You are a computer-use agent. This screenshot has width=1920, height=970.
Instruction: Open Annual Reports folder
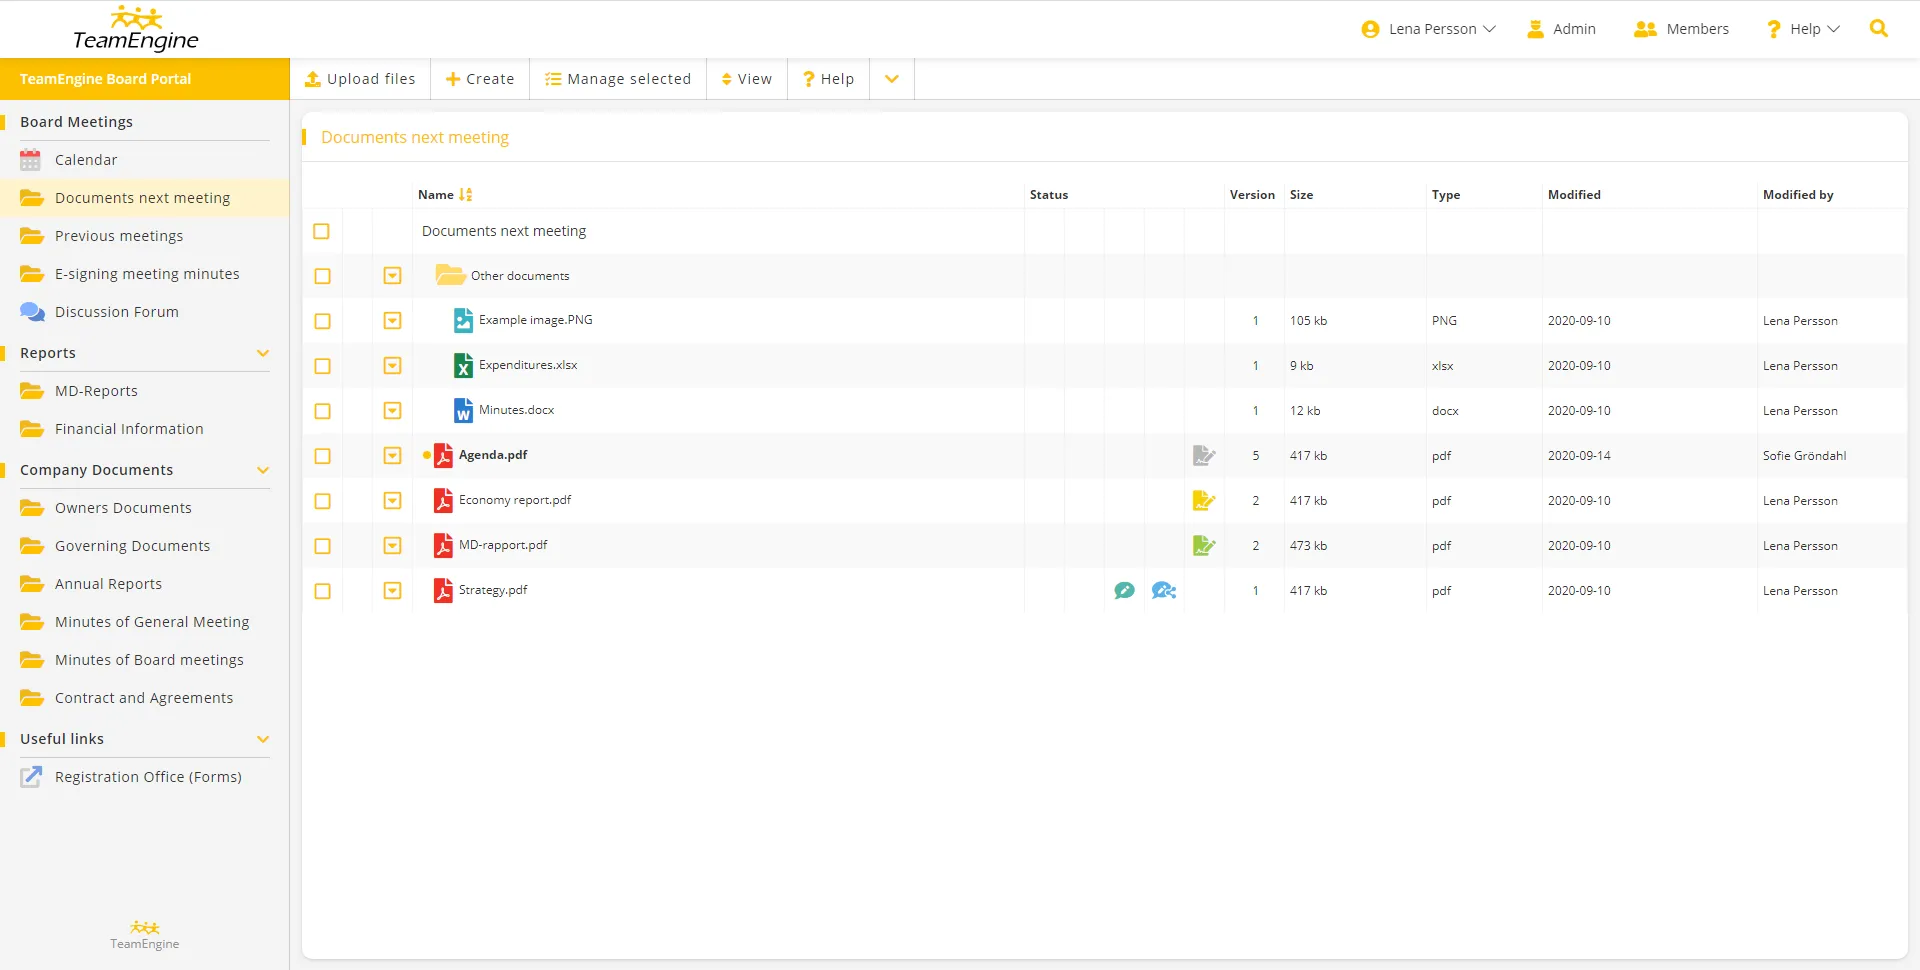(108, 584)
